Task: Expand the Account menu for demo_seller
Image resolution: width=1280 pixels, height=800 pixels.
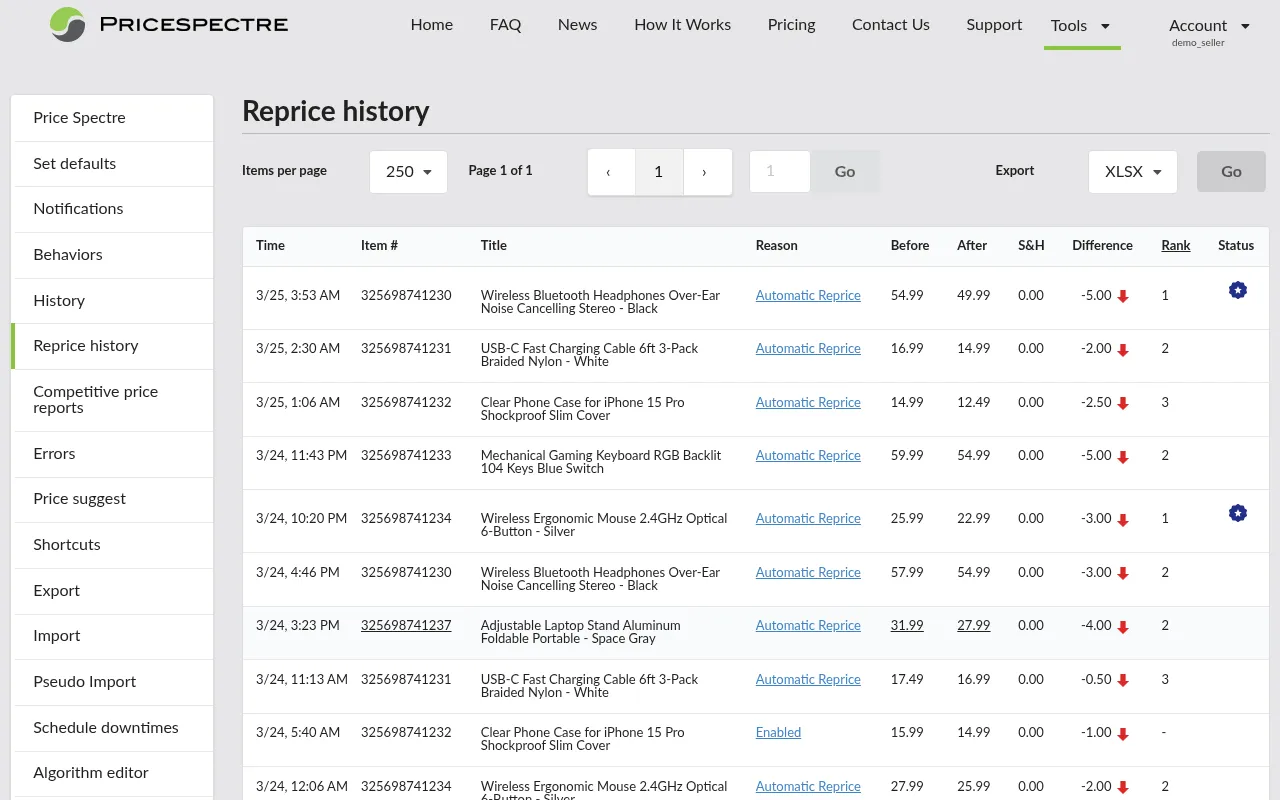Action: coord(1209,26)
